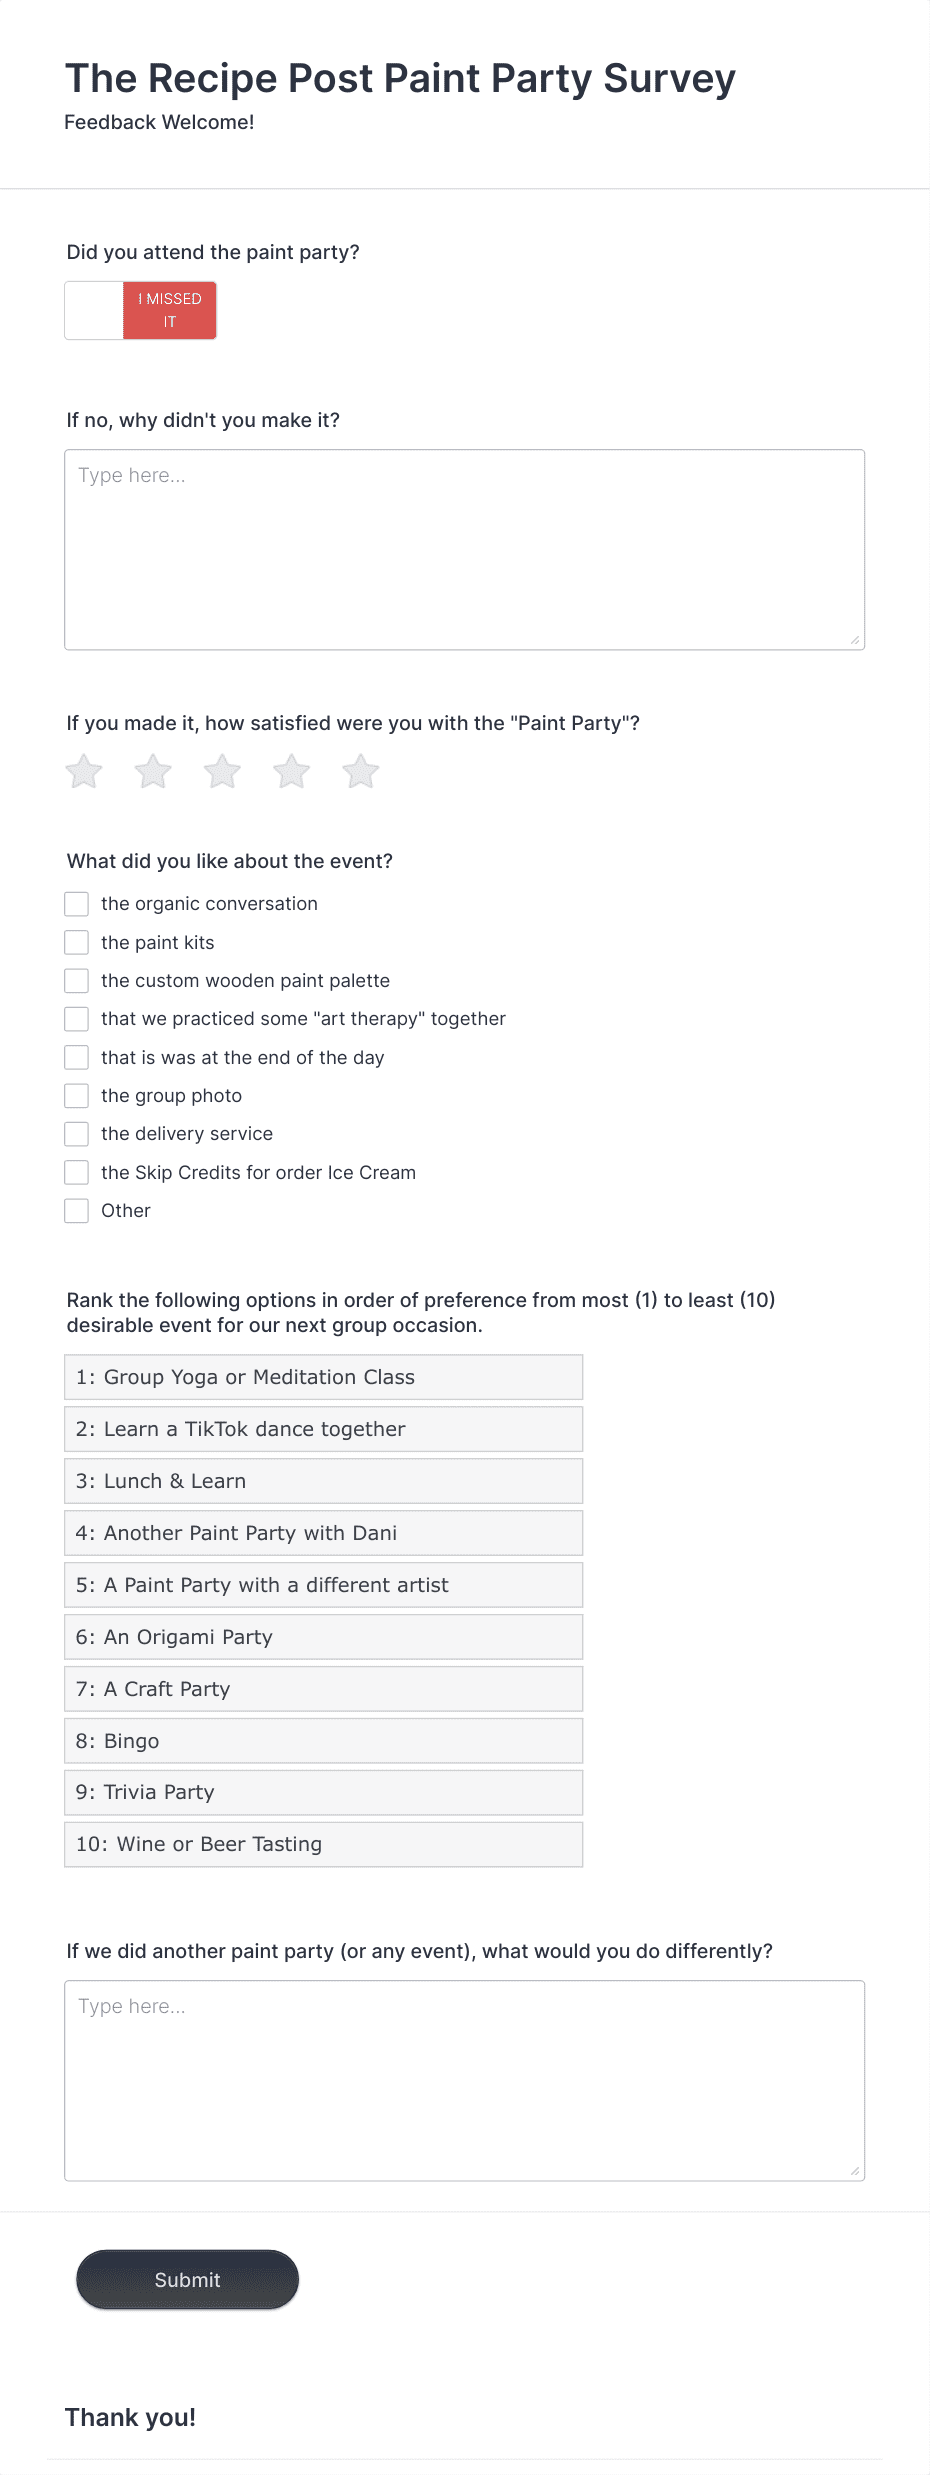Image resolution: width=930 pixels, height=2475 pixels.
Task: Give a two-star satisfaction rating
Action: (153, 771)
